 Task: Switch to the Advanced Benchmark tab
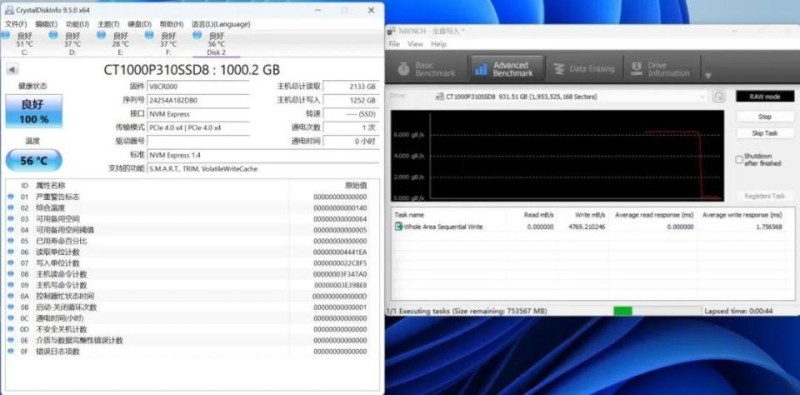click(x=506, y=69)
